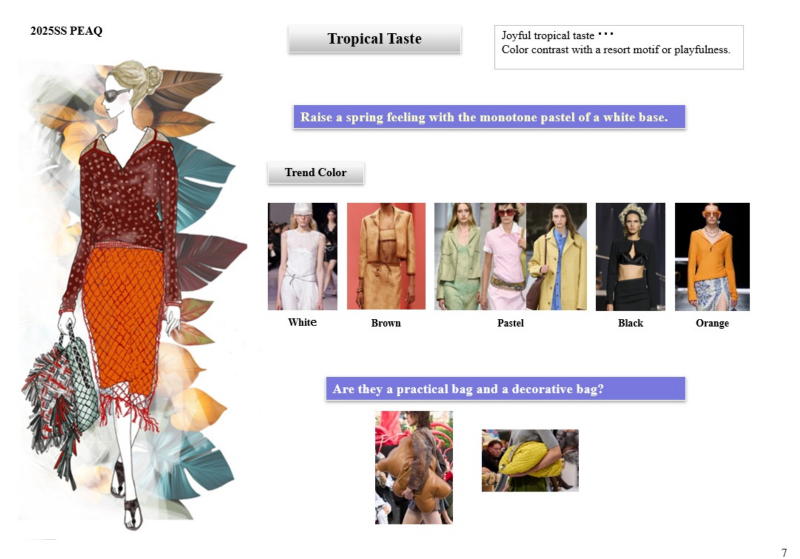Click the purple spring feeling headline banner
This screenshot has height=559, width=800.
(489, 117)
